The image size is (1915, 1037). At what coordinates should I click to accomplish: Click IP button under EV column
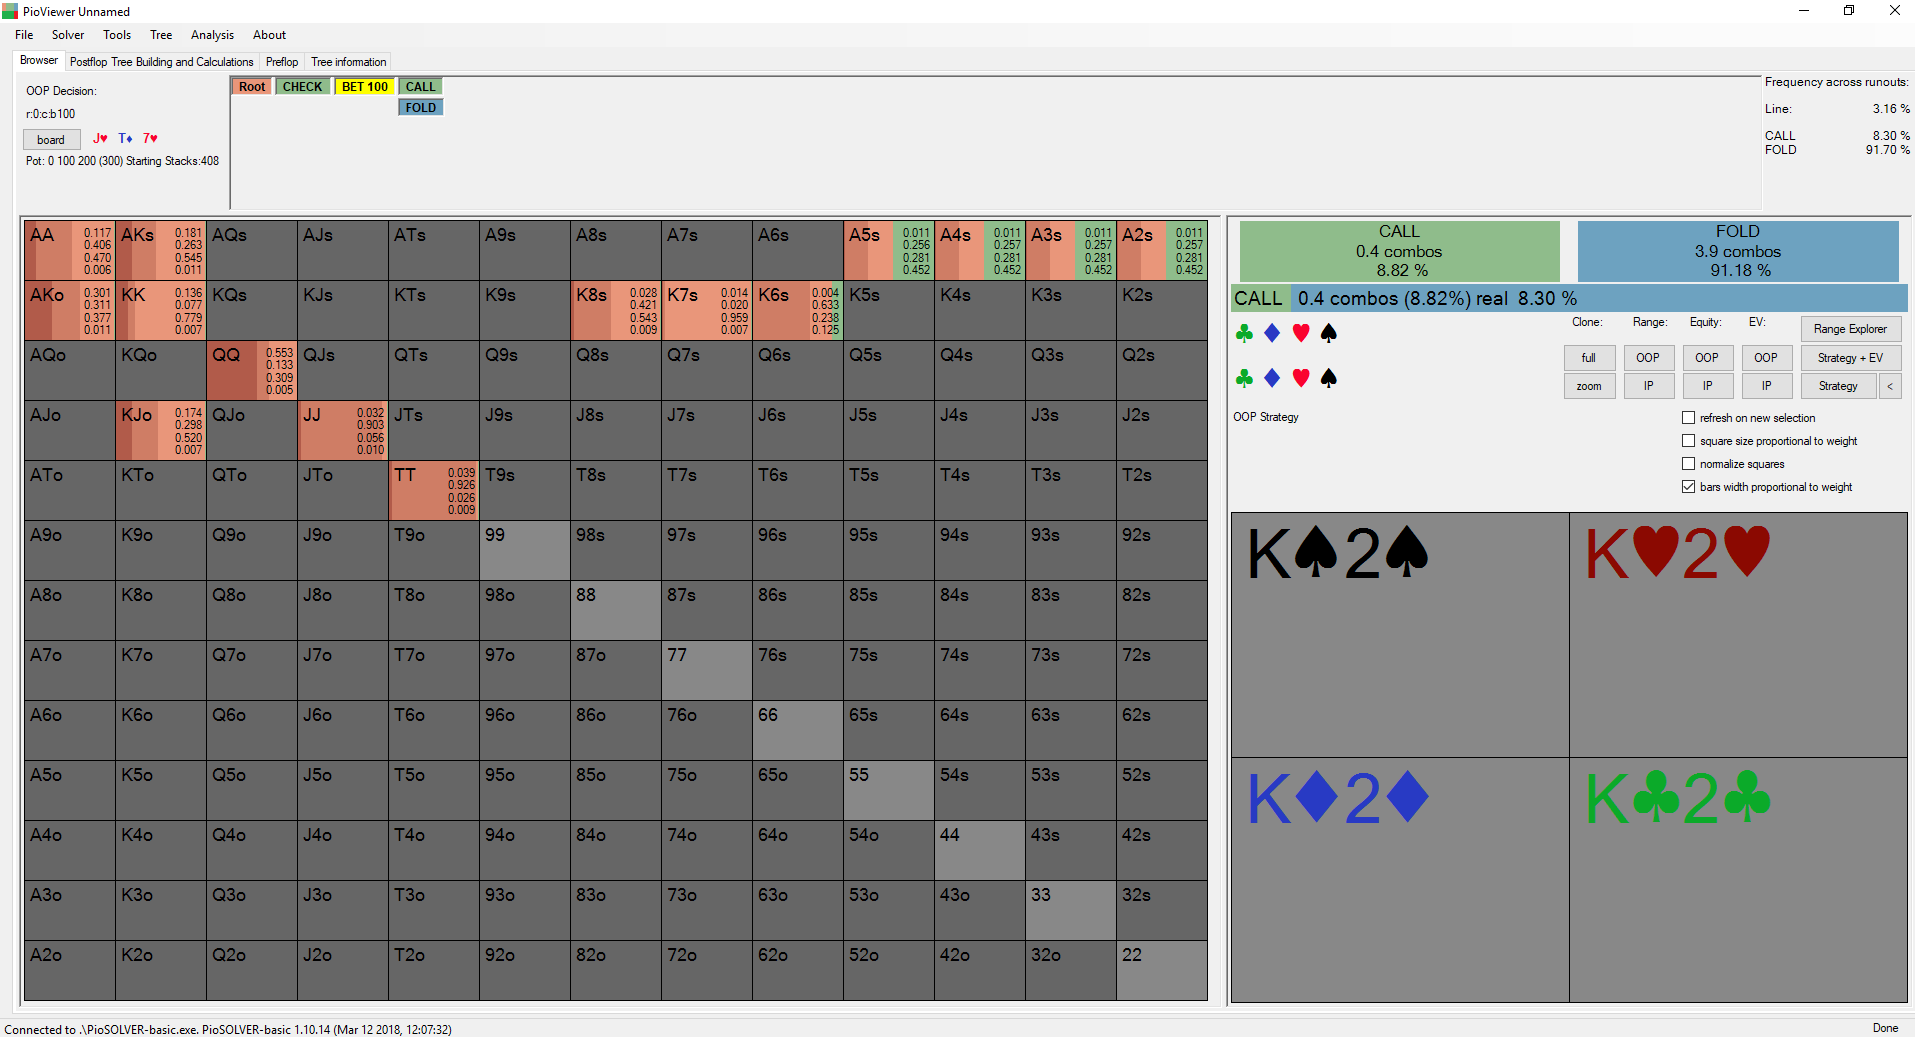click(1766, 386)
